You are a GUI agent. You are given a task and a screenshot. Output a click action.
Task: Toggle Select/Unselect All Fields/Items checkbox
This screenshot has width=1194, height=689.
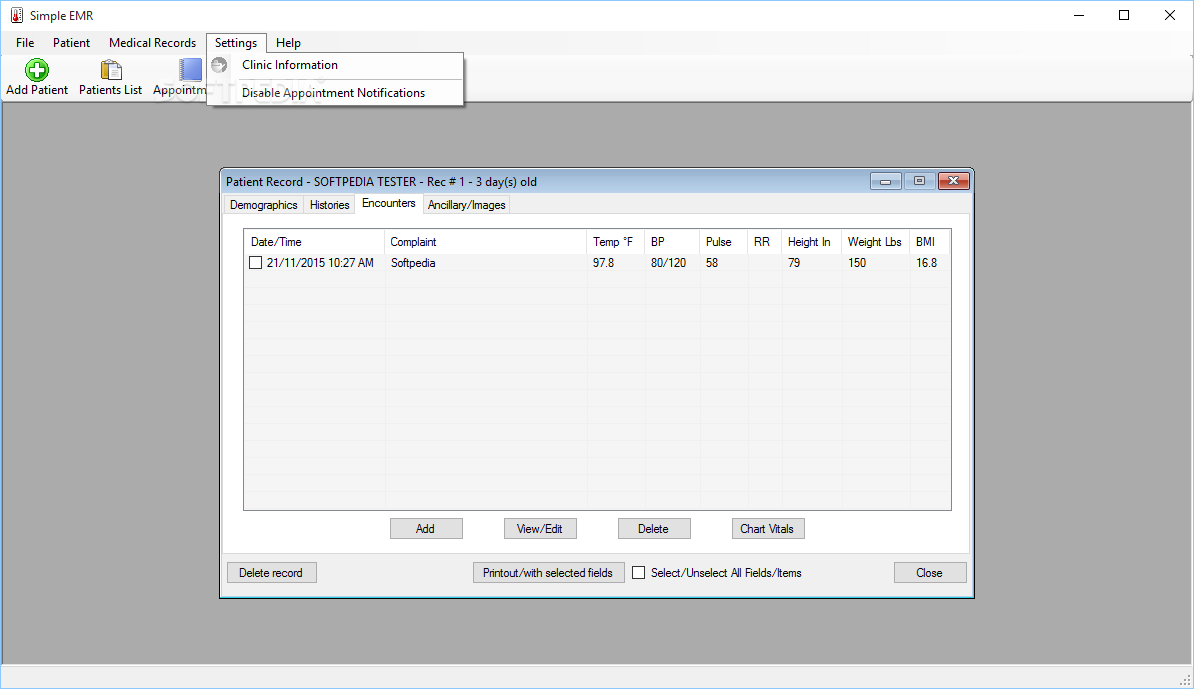click(639, 573)
